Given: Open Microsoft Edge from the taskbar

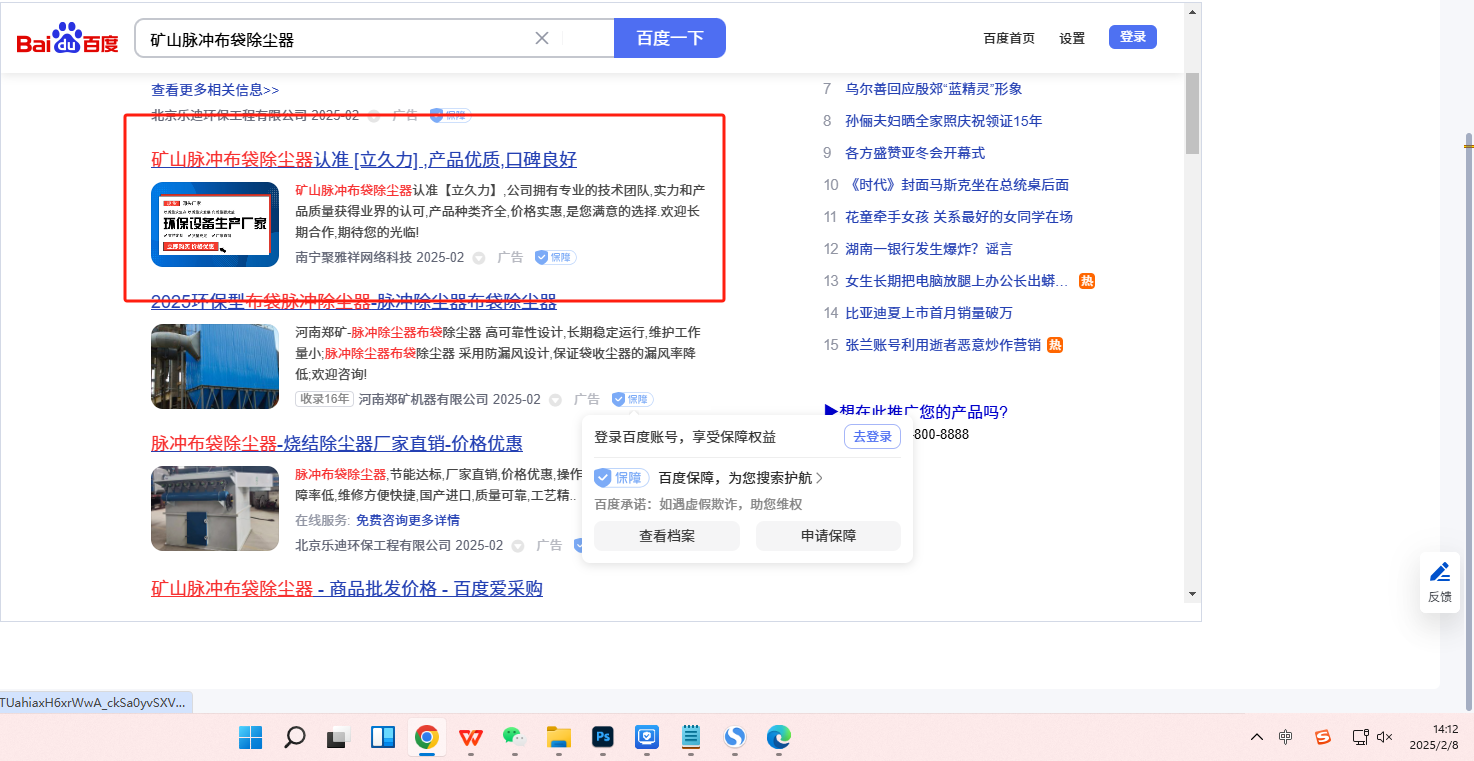Looking at the screenshot, I should (x=779, y=738).
